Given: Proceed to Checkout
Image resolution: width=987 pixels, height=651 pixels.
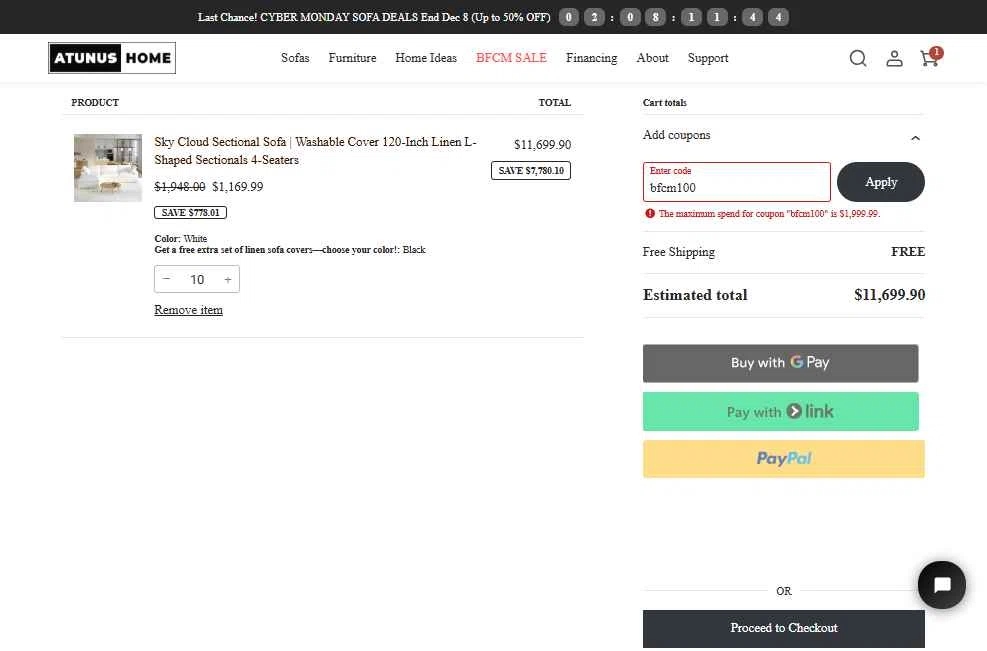Looking at the screenshot, I should (784, 628).
